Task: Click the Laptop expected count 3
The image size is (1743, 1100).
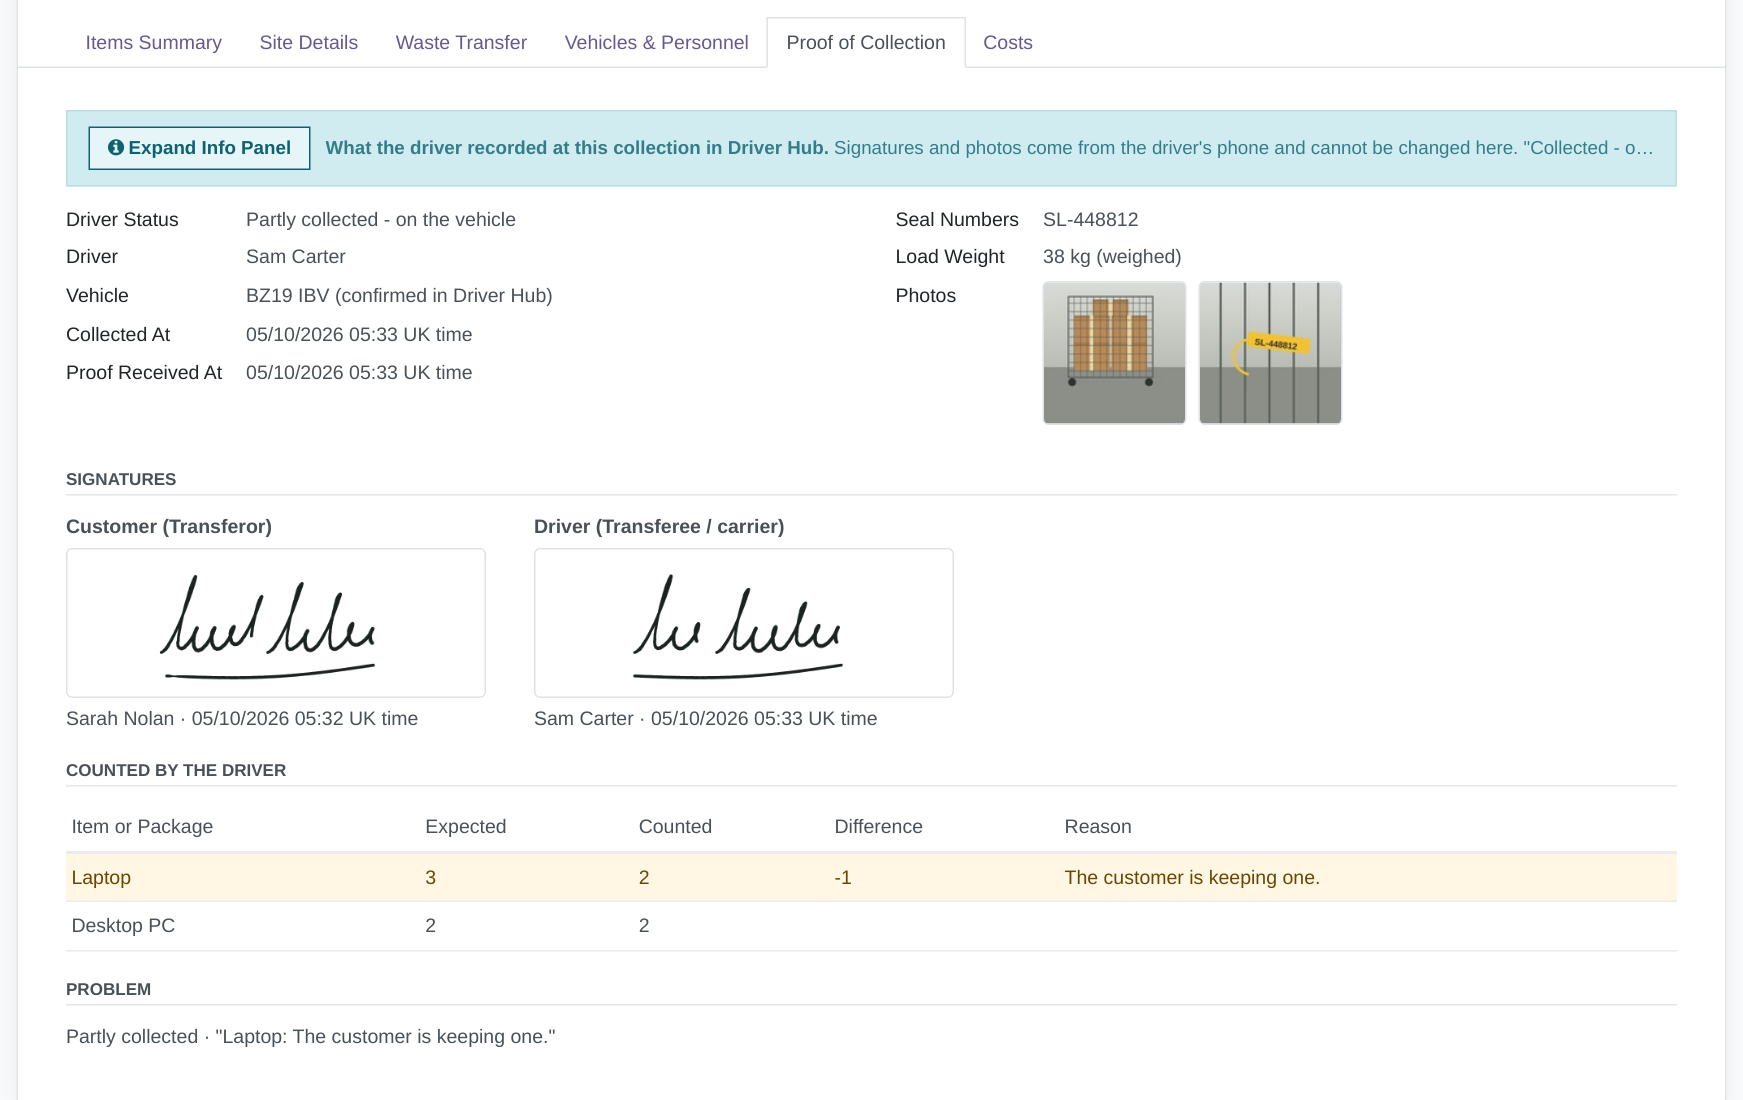Action: click(x=431, y=878)
